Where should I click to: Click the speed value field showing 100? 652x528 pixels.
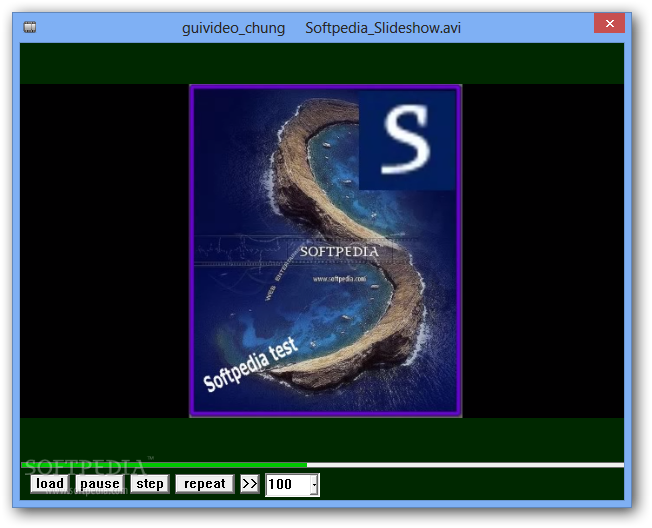point(288,485)
